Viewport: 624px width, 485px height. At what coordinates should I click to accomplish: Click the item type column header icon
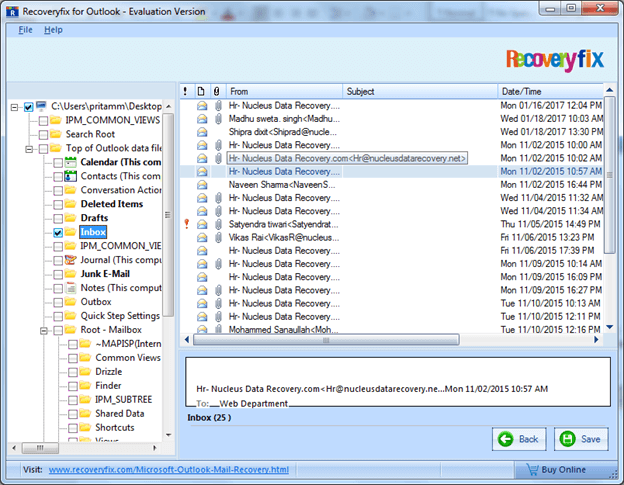click(x=201, y=92)
